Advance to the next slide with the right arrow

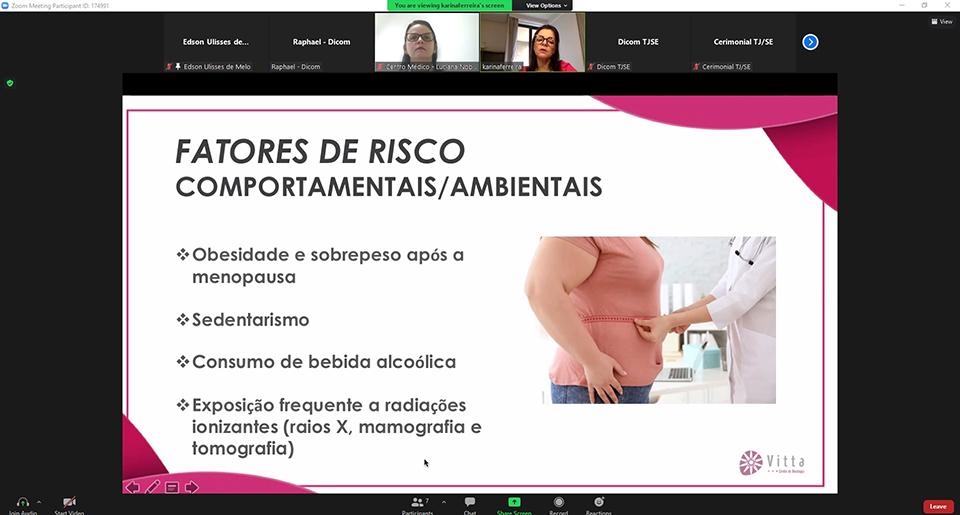(192, 487)
